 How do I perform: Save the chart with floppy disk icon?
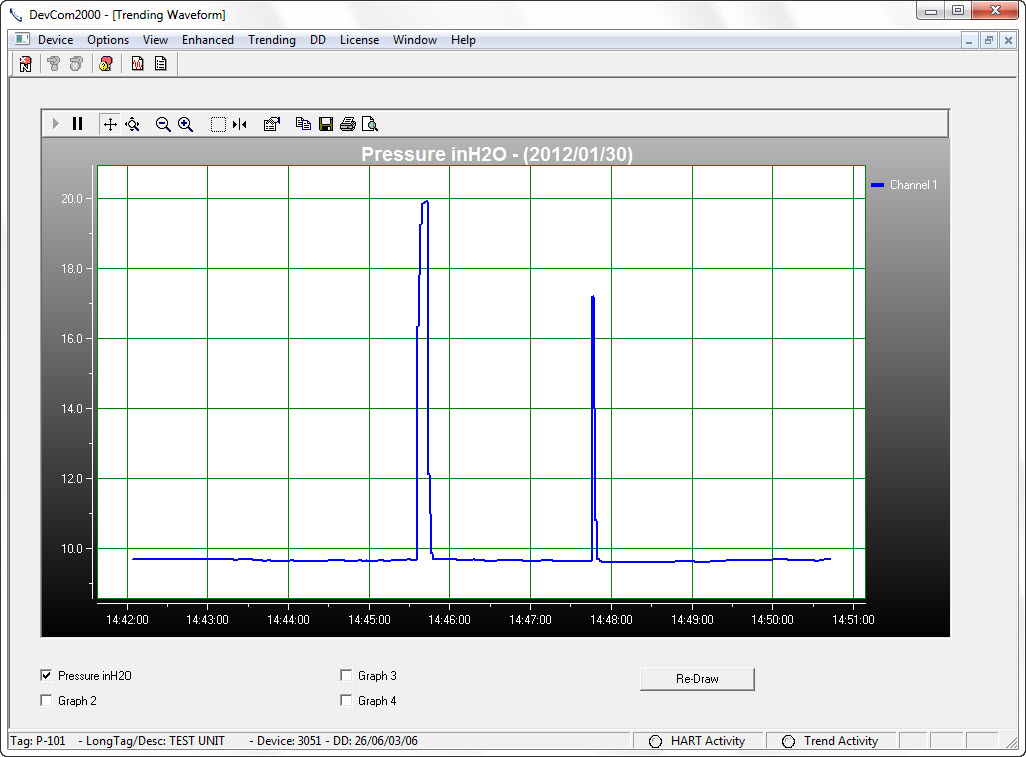point(325,124)
